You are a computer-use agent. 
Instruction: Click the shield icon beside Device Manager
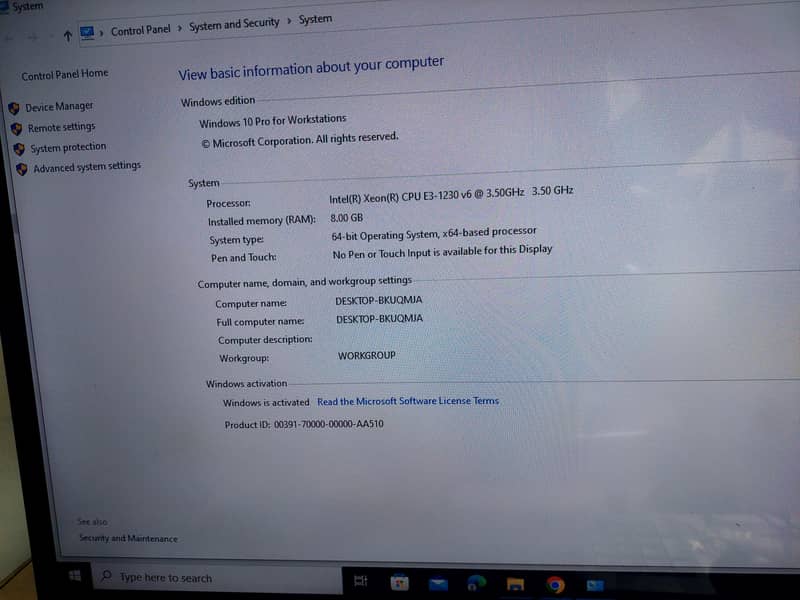pos(14,108)
